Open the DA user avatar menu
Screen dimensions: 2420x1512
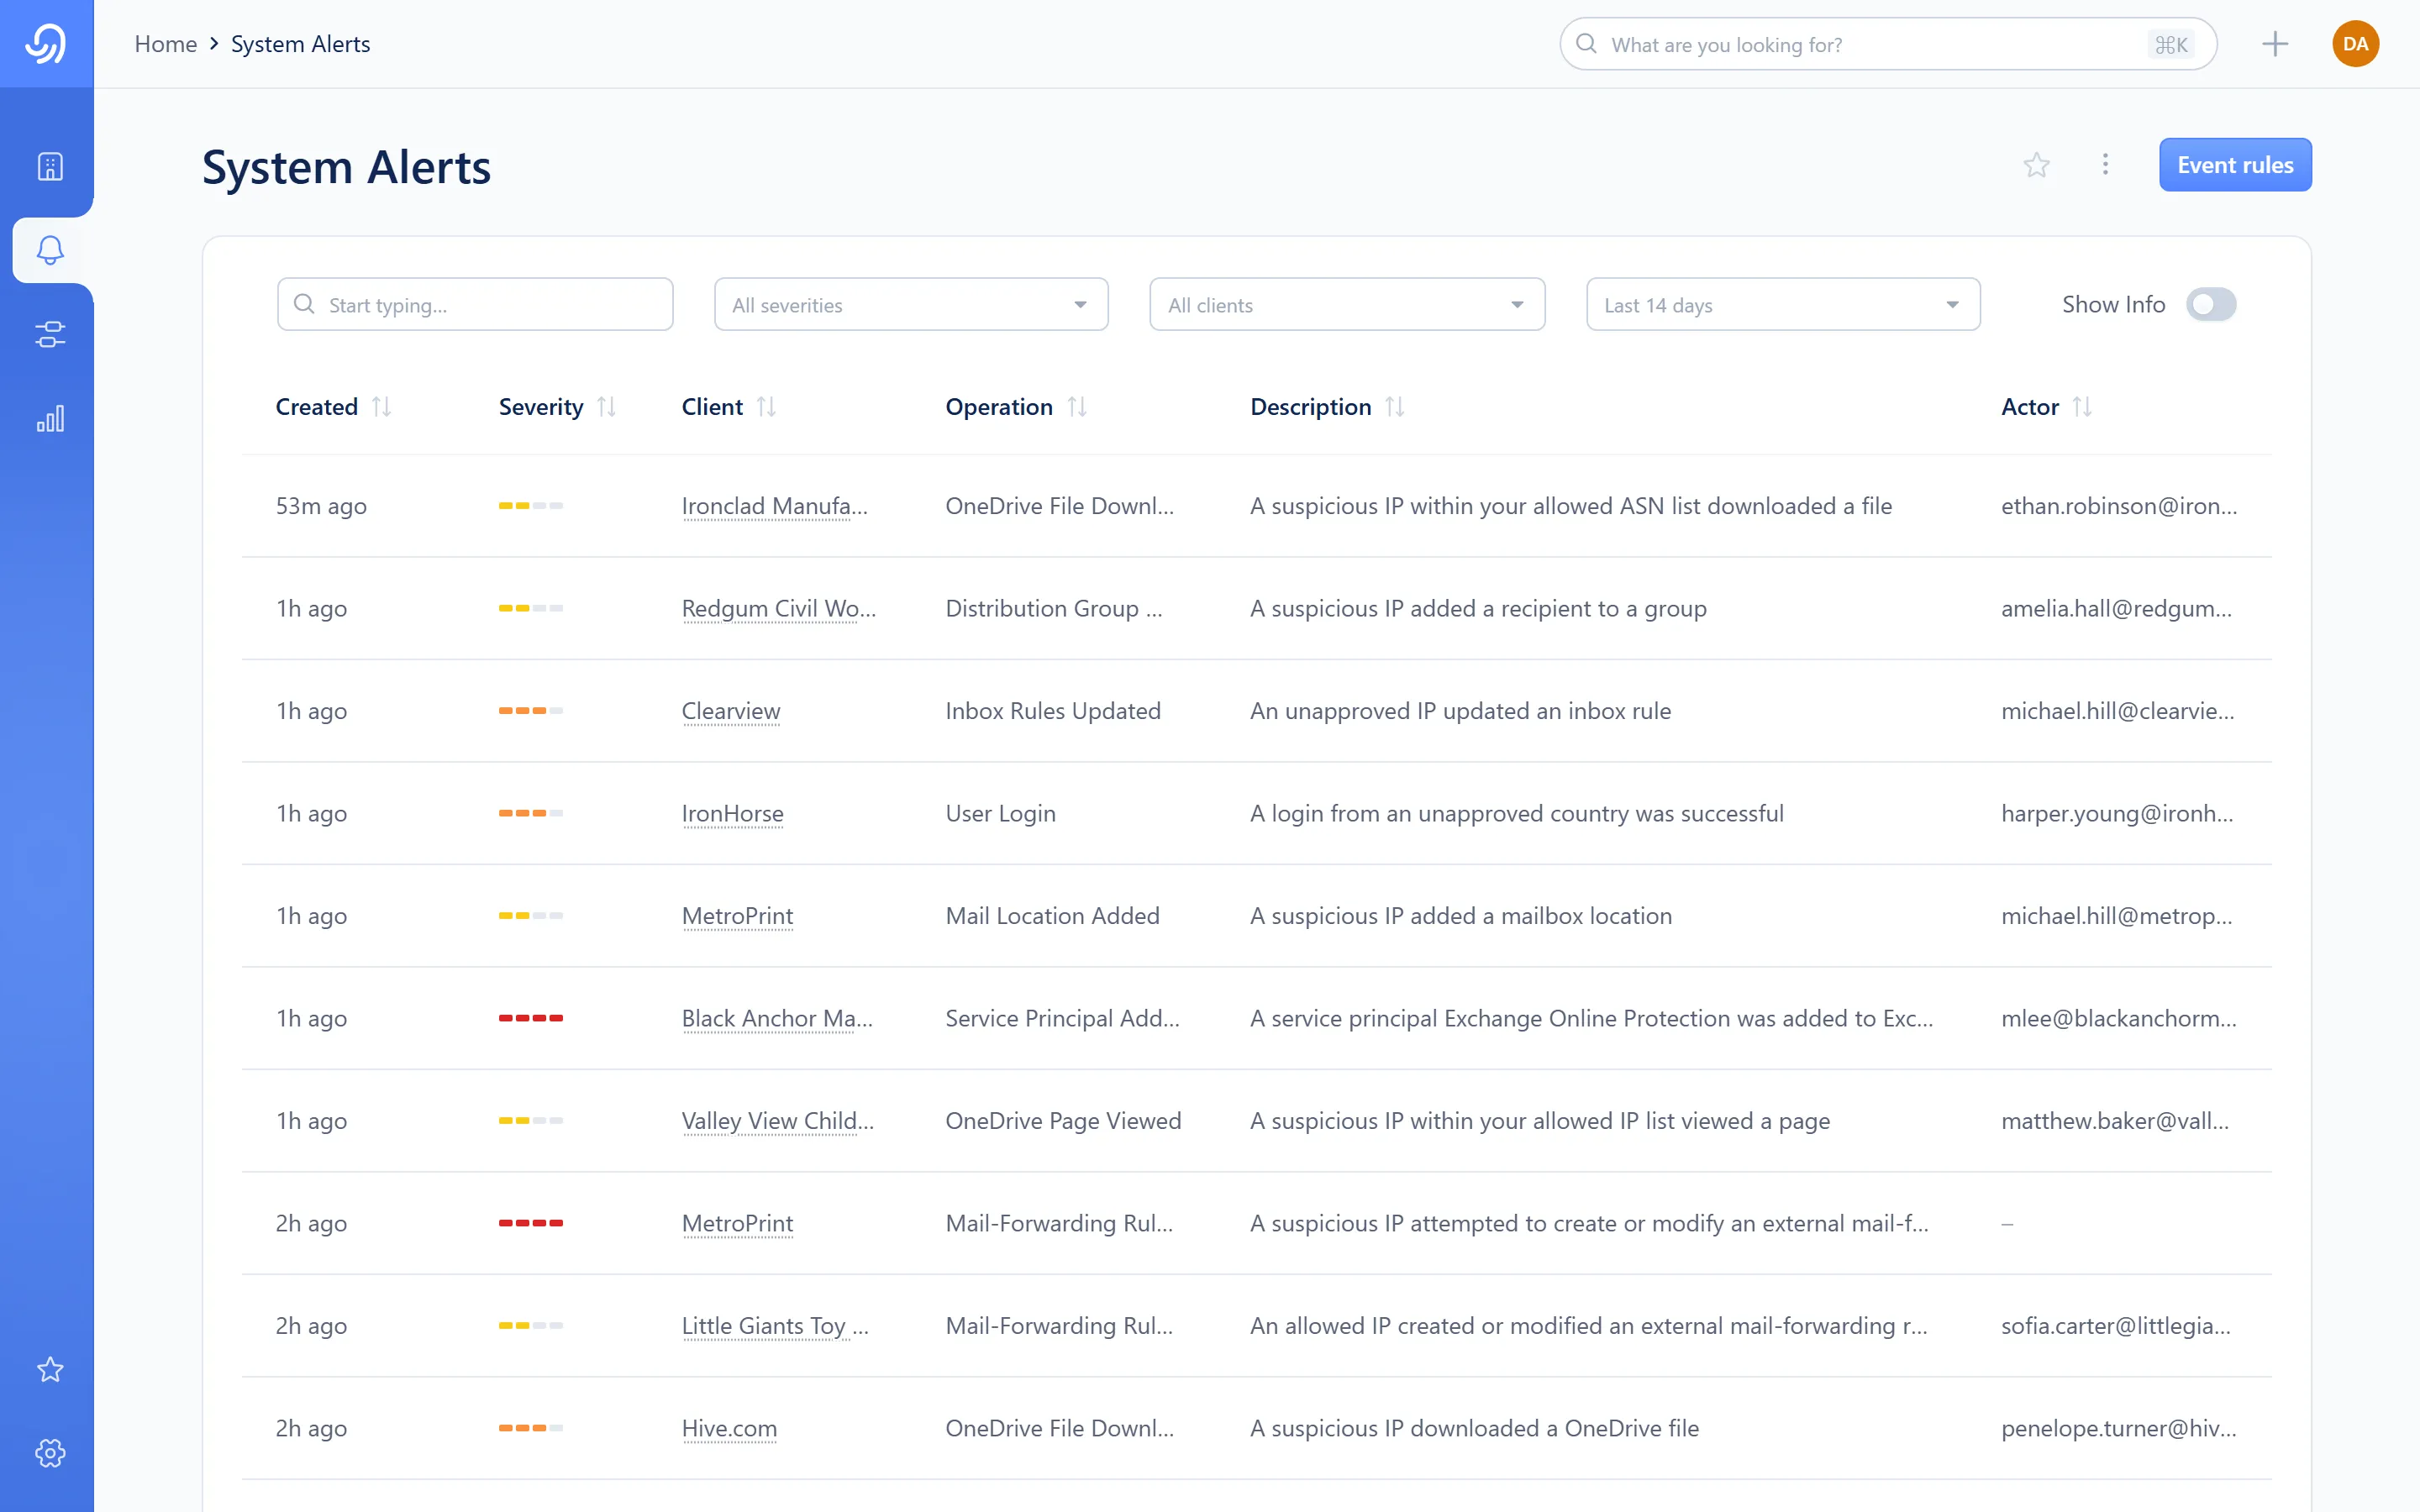point(2355,44)
